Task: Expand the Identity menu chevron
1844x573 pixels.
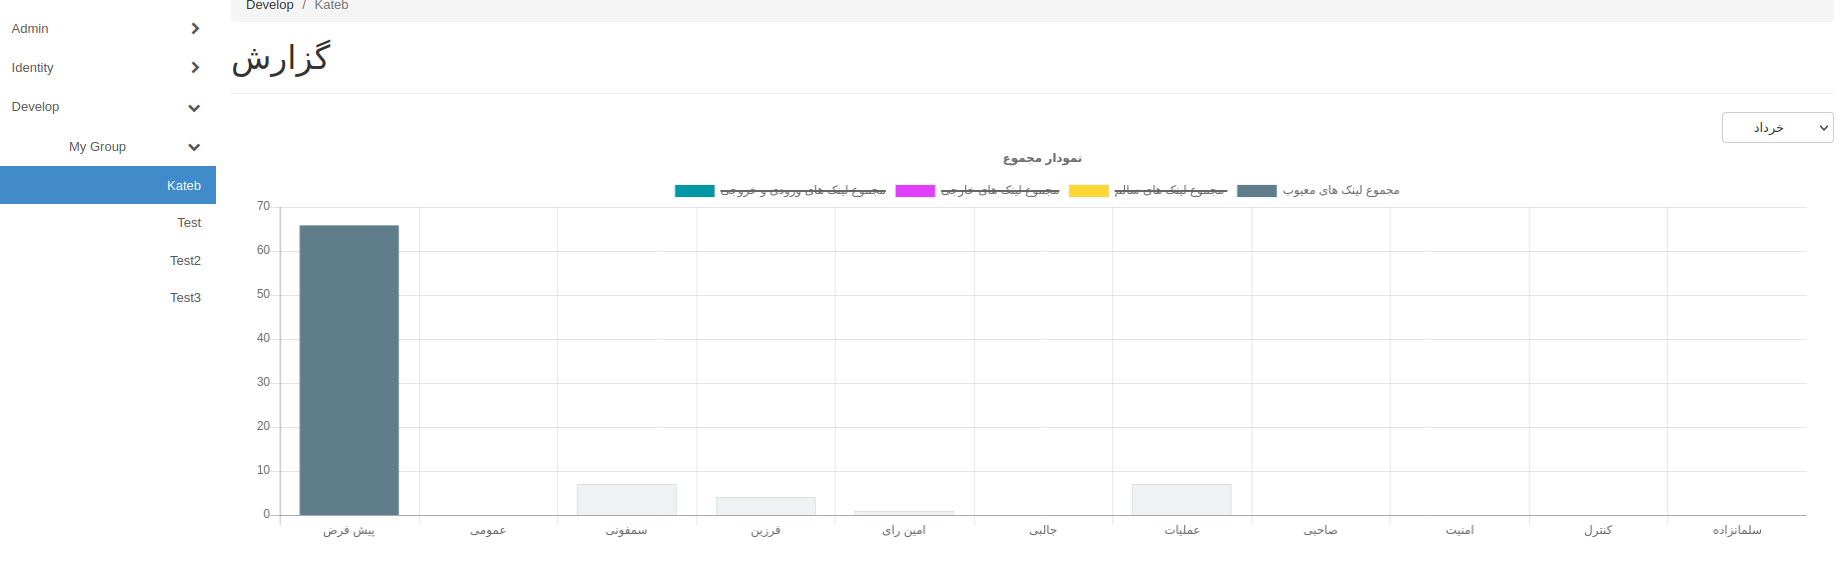Action: click(195, 68)
